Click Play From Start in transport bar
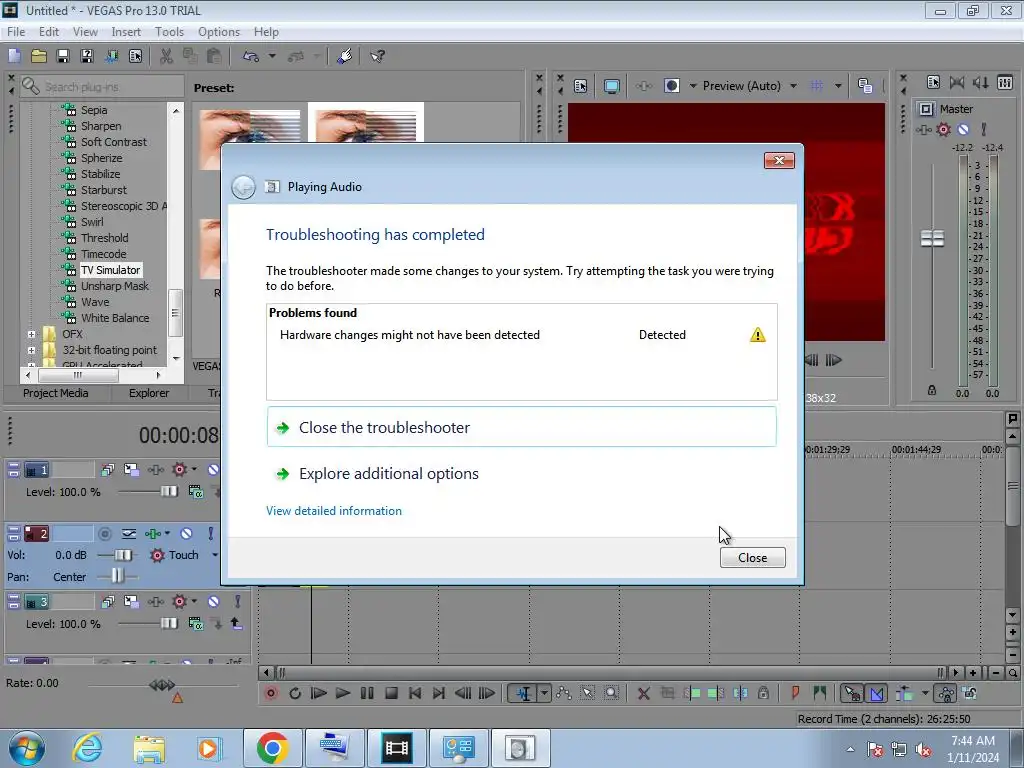Image resolution: width=1024 pixels, height=768 pixels. [319, 693]
